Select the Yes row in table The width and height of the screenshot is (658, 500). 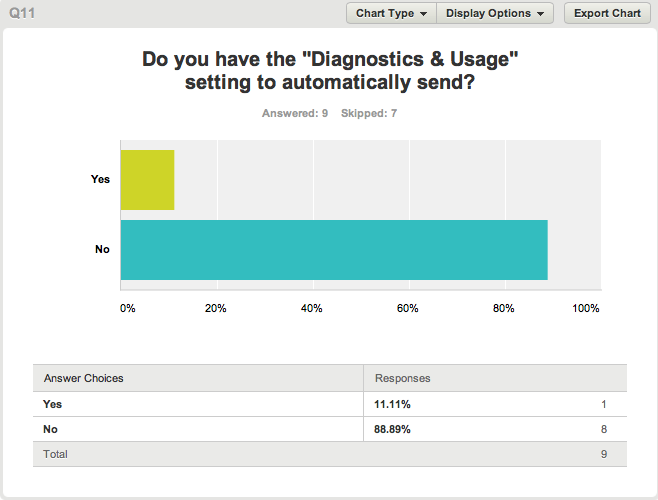[x=330, y=404]
